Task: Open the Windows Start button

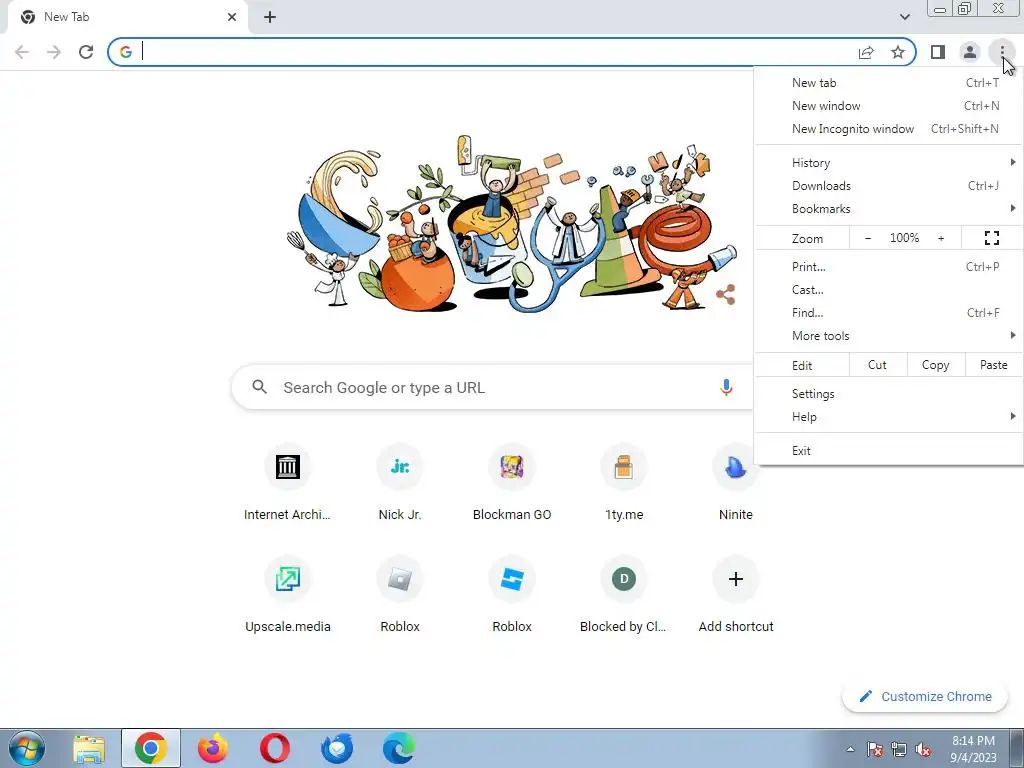Action: [x=27, y=748]
